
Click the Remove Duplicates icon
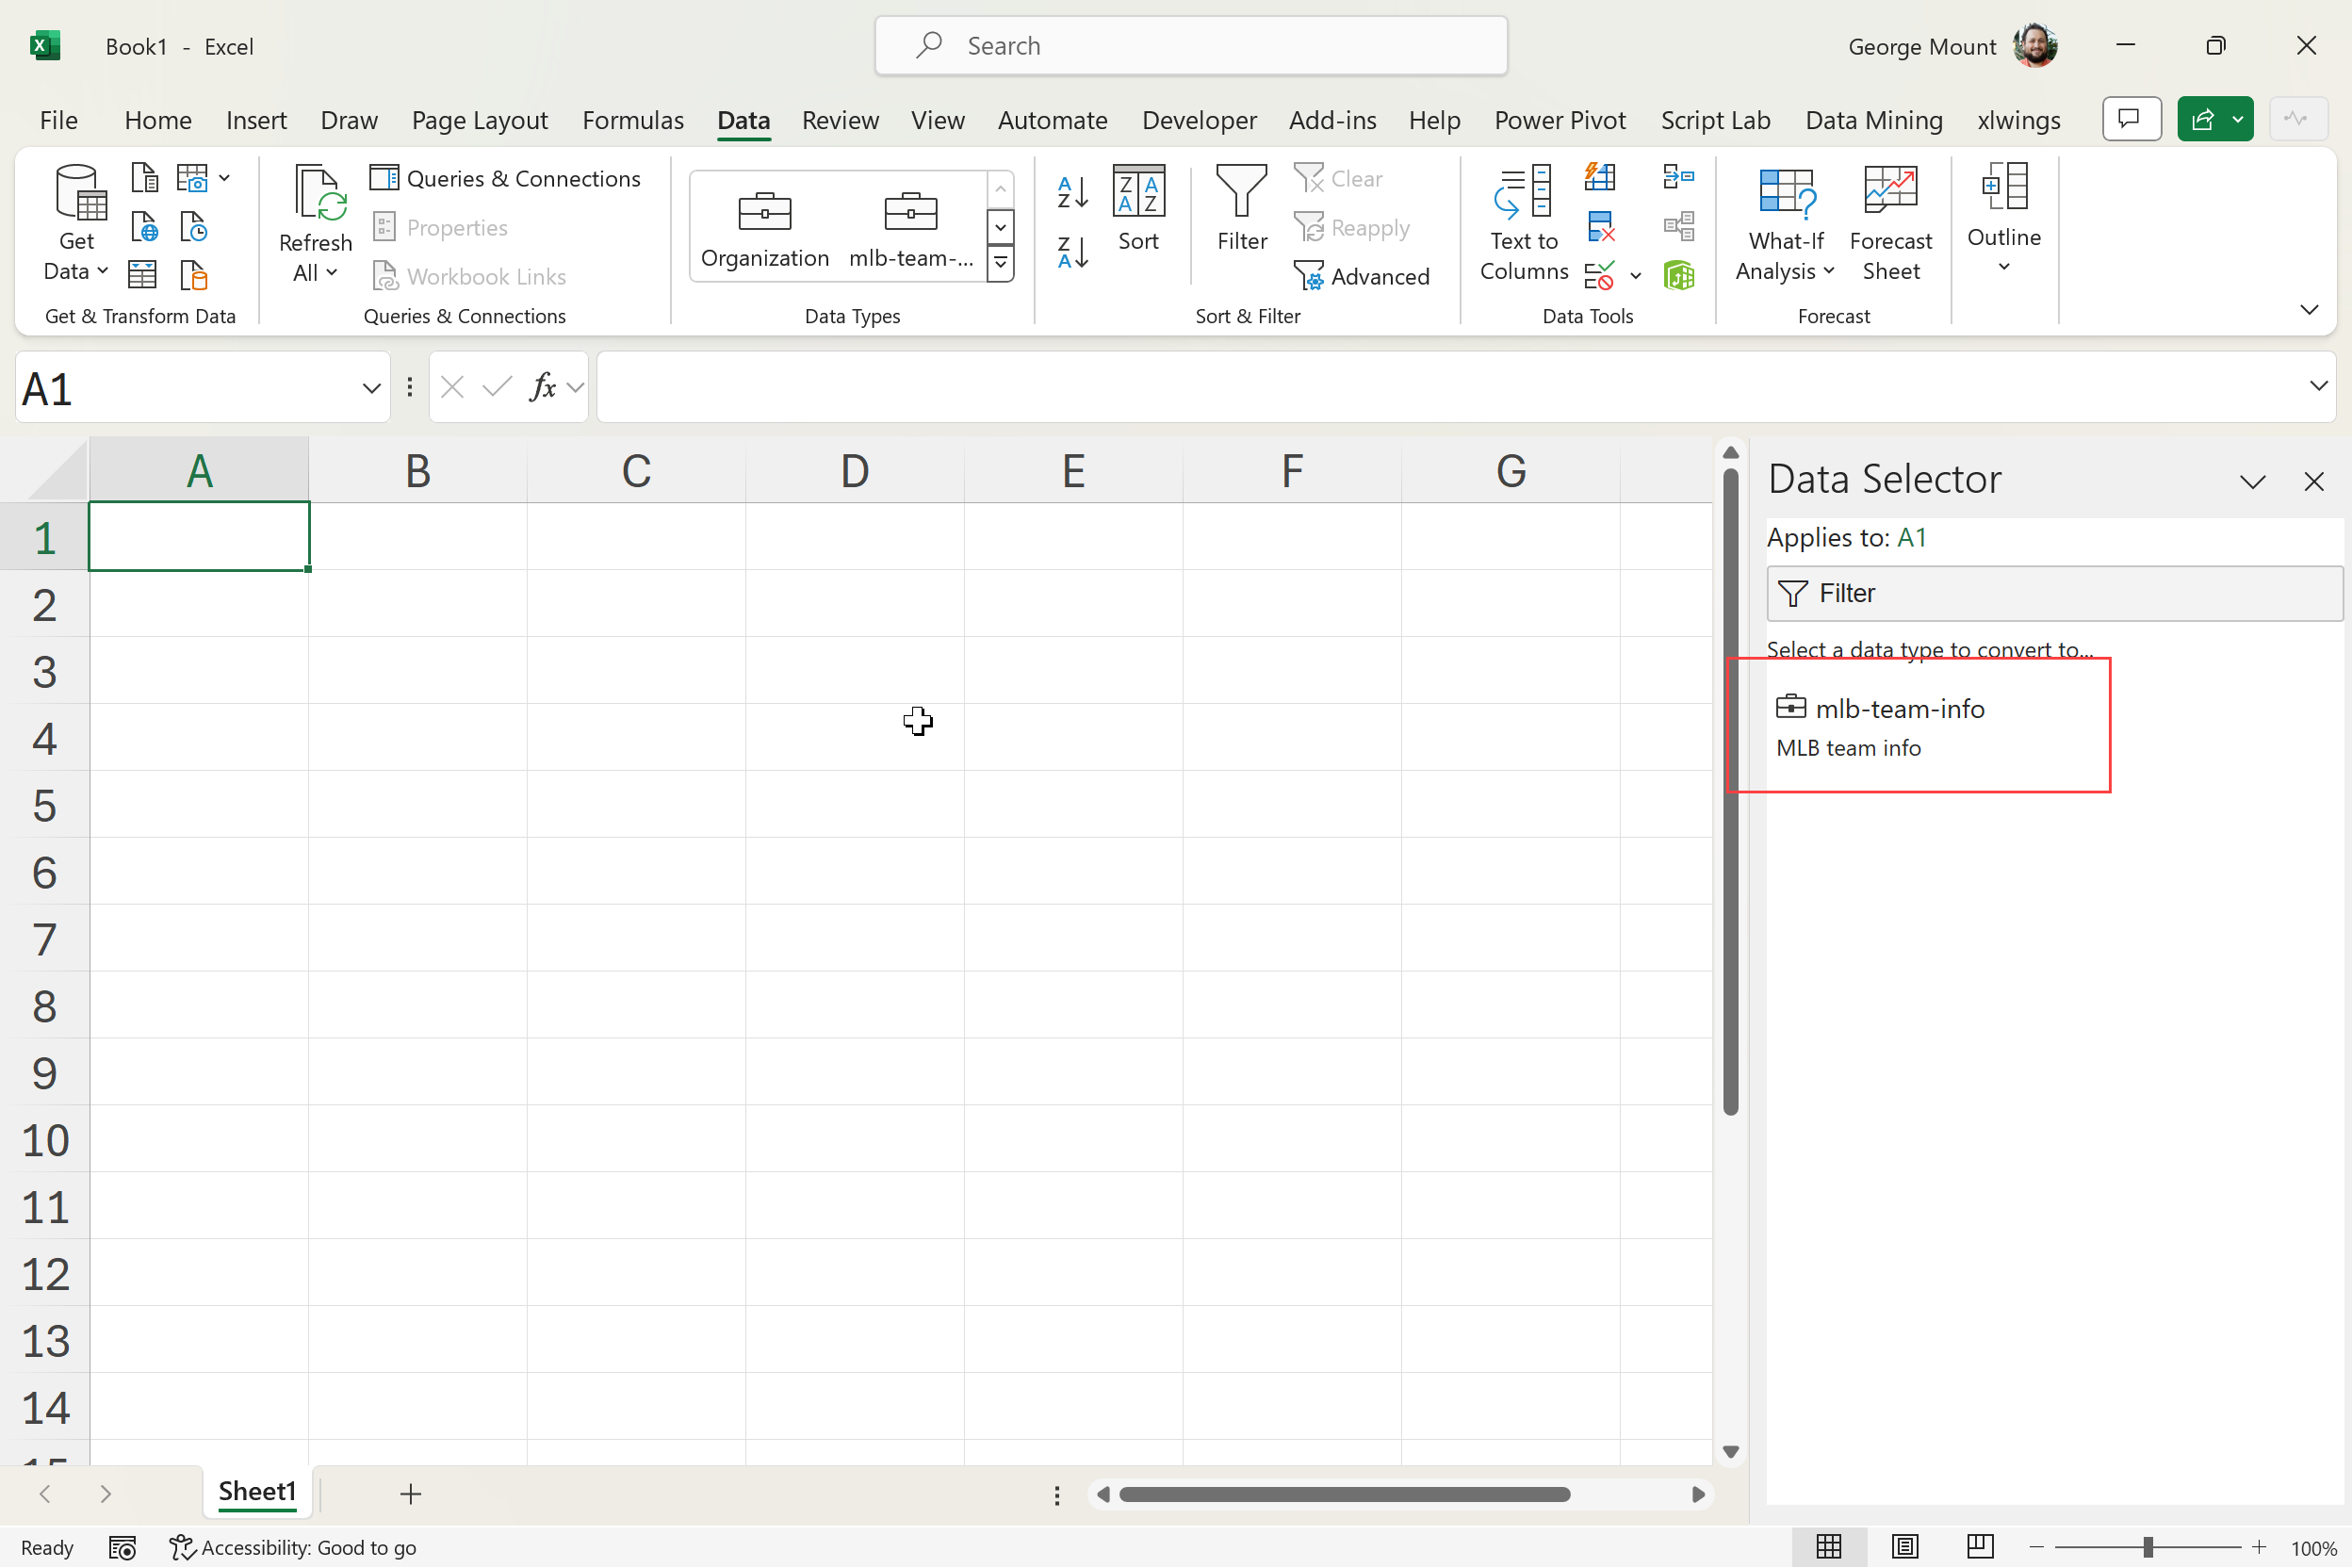1600,228
